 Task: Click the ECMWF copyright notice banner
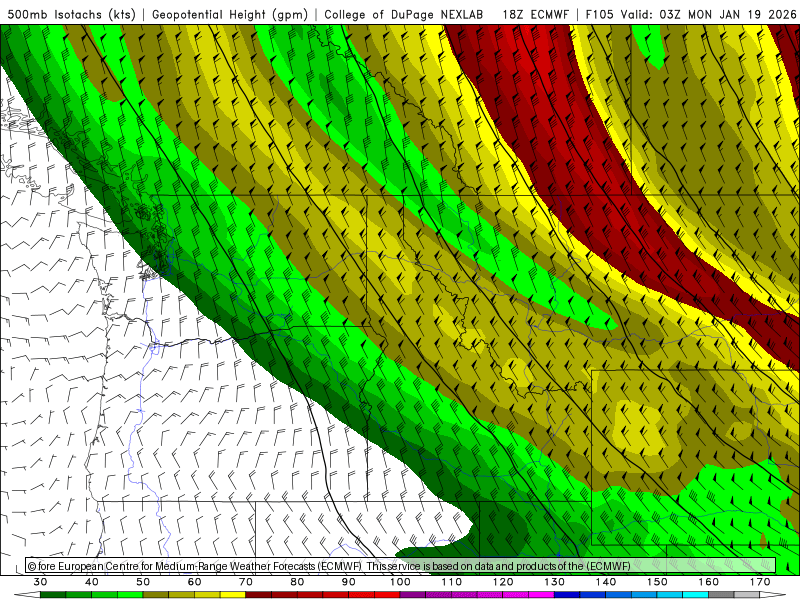(x=401, y=566)
